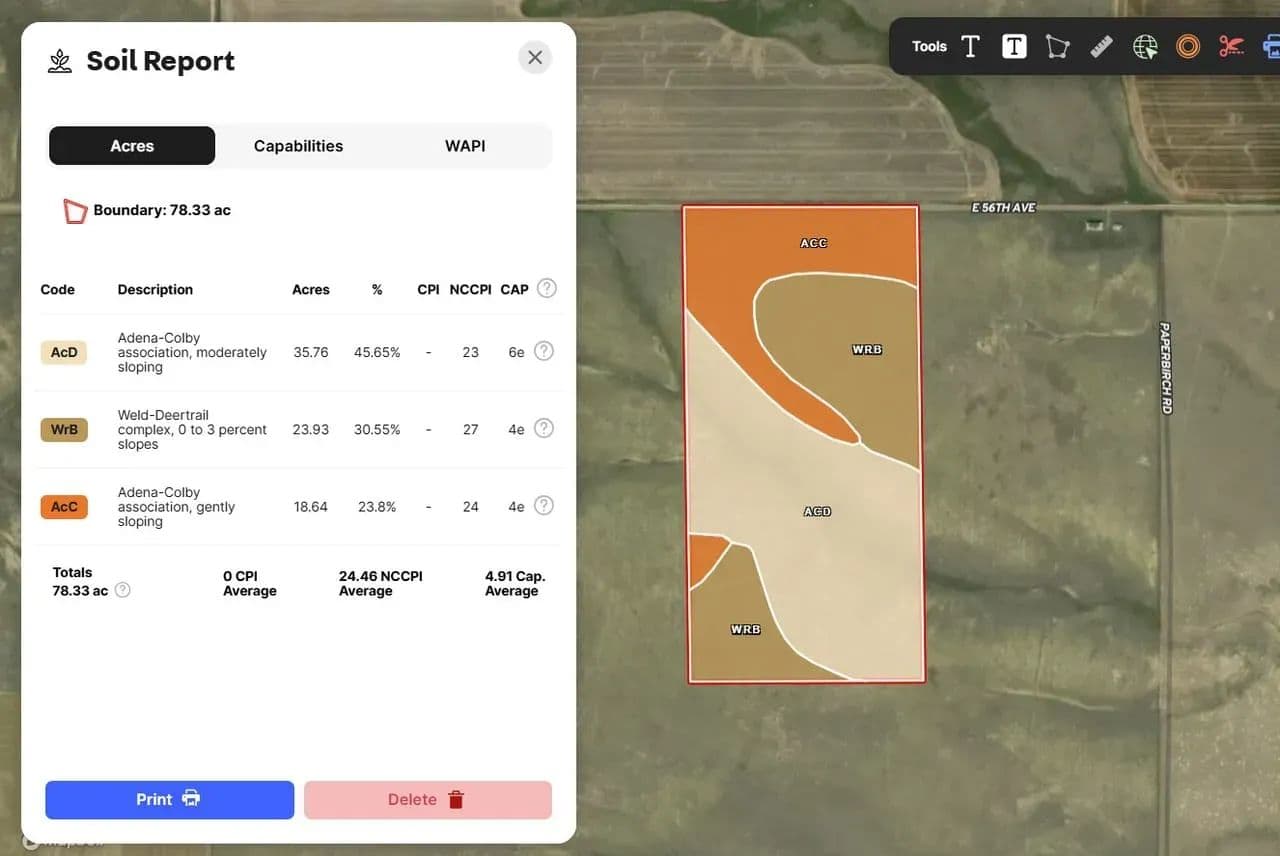This screenshot has height=856, width=1280.
Task: Delete the soil report
Action: tap(428, 800)
